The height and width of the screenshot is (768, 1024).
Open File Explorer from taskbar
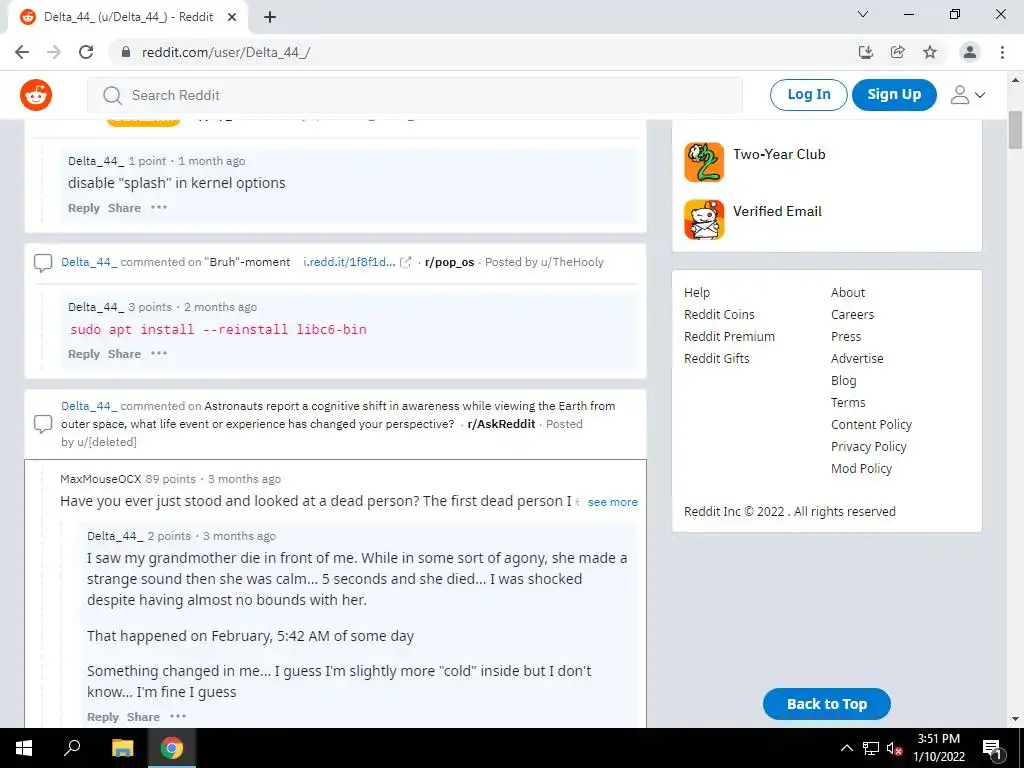122,748
